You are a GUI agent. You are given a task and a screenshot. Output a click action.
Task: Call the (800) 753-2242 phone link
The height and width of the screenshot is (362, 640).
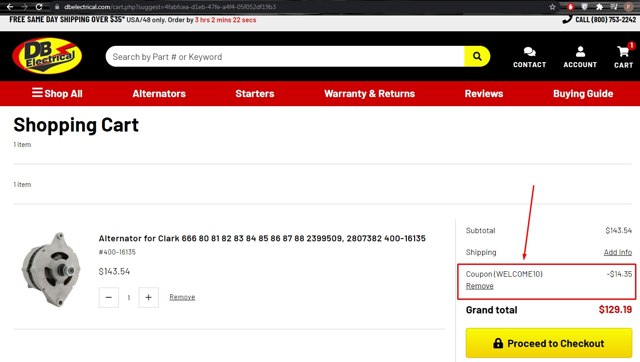pos(599,19)
